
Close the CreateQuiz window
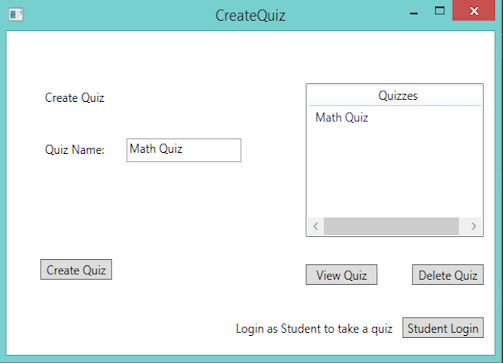pyautogui.click(x=474, y=11)
